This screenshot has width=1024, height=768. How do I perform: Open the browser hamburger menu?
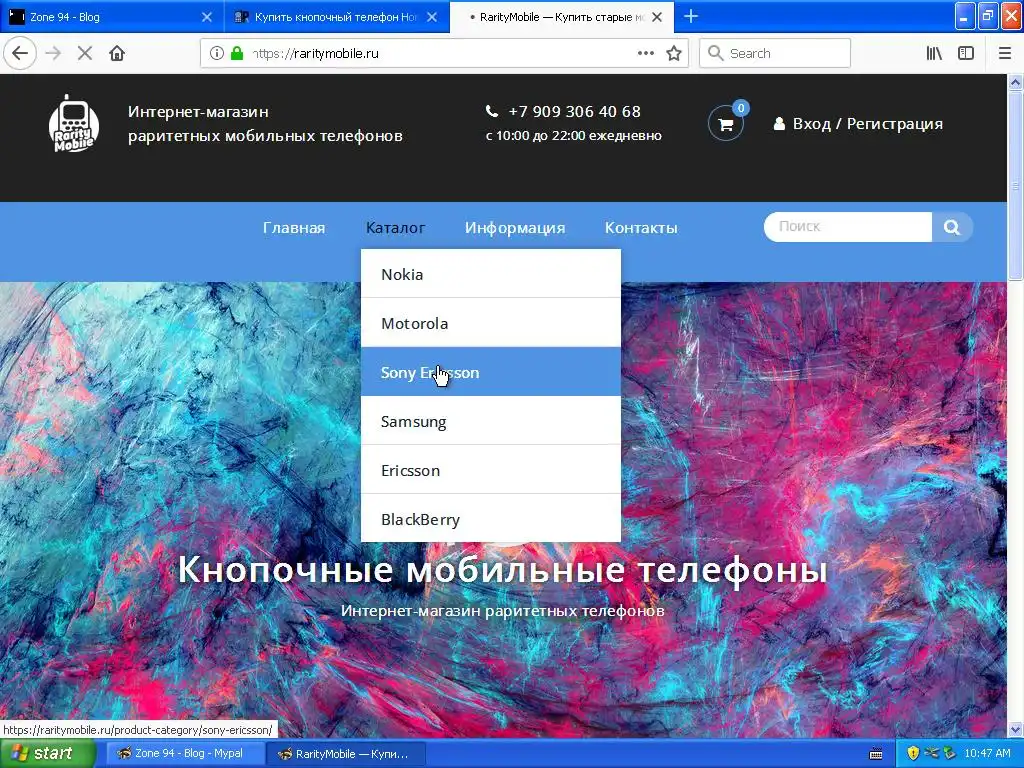coord(1004,54)
